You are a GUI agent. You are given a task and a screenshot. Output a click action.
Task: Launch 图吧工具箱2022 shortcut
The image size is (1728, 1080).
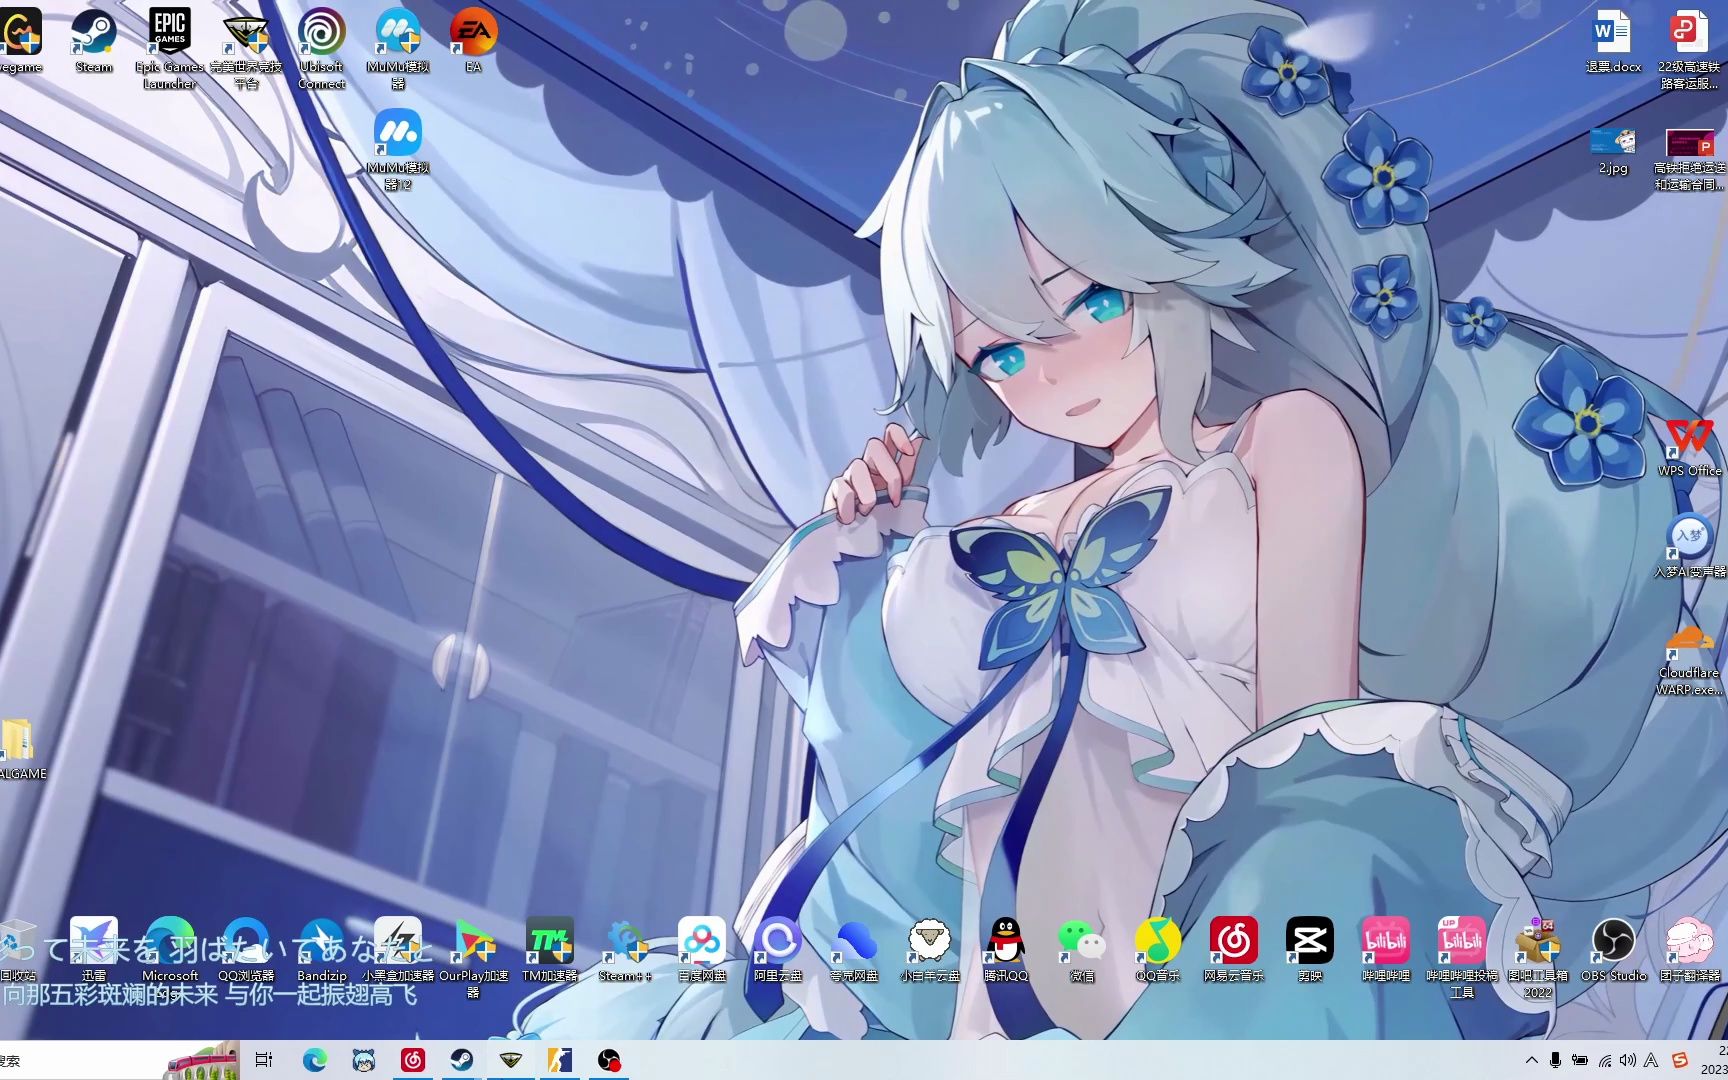(x=1538, y=956)
